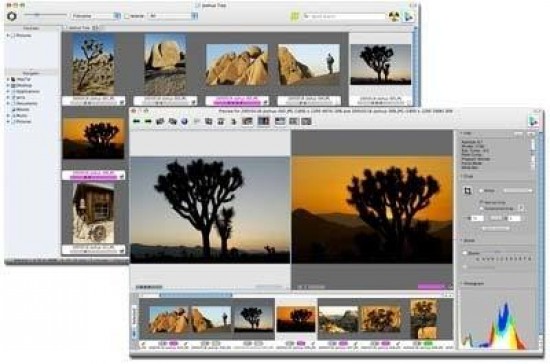Click the green back arrow in preview toolbar
550x364 pixels.
[x=137, y=121]
